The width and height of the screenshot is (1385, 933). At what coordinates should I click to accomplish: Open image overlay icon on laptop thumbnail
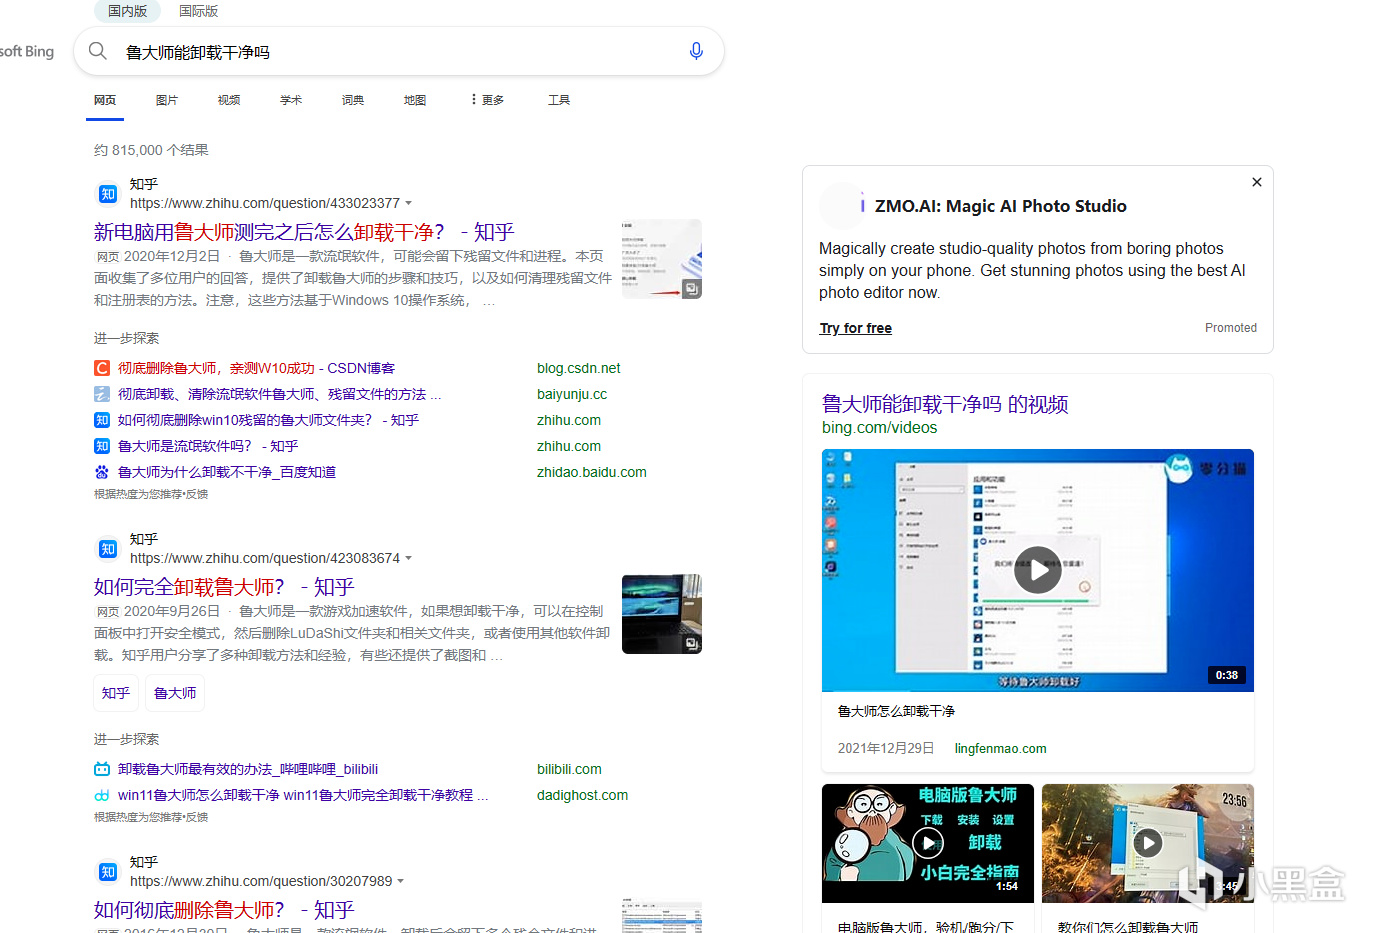tap(691, 644)
